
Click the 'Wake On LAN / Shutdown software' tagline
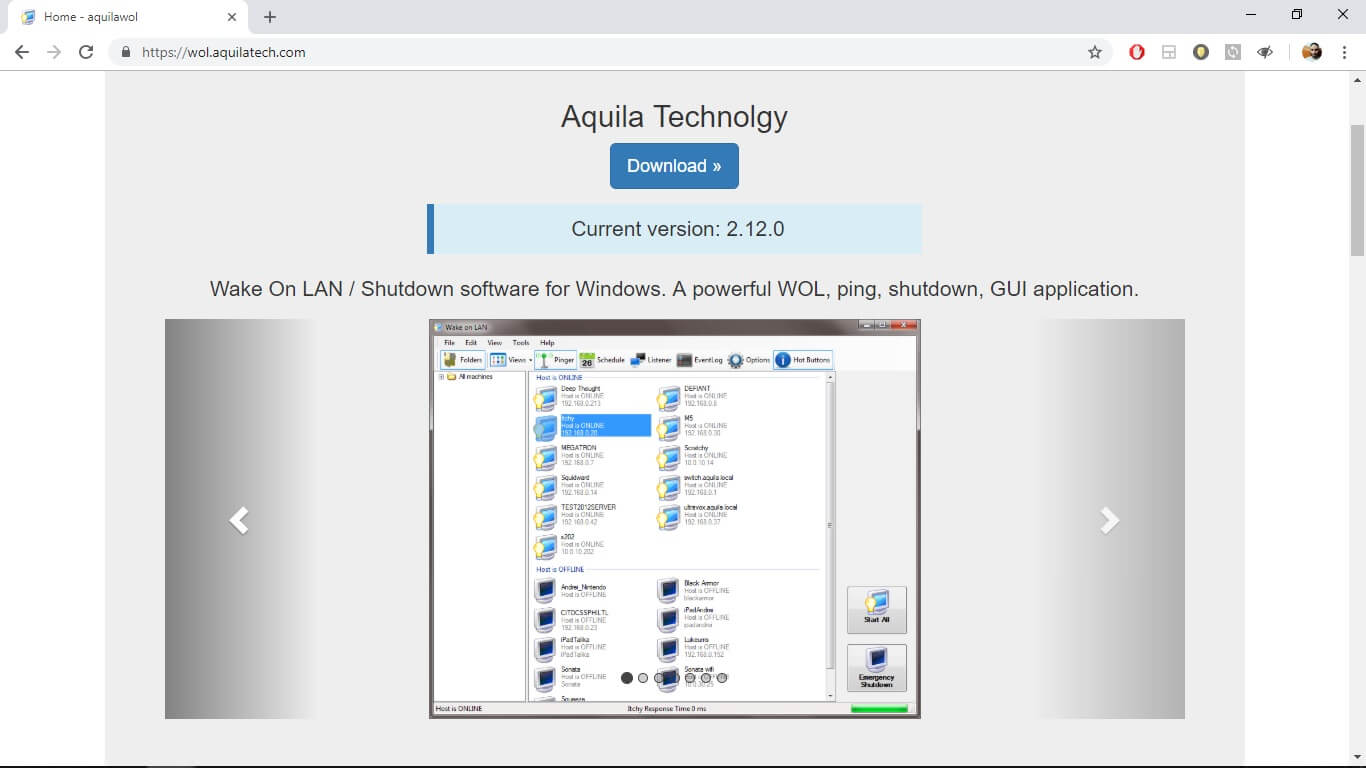674,289
